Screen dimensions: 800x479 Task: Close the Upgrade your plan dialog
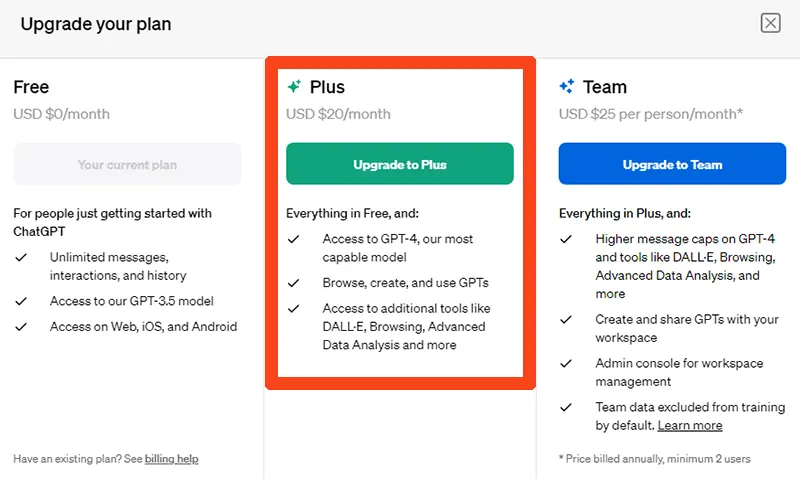coord(770,23)
